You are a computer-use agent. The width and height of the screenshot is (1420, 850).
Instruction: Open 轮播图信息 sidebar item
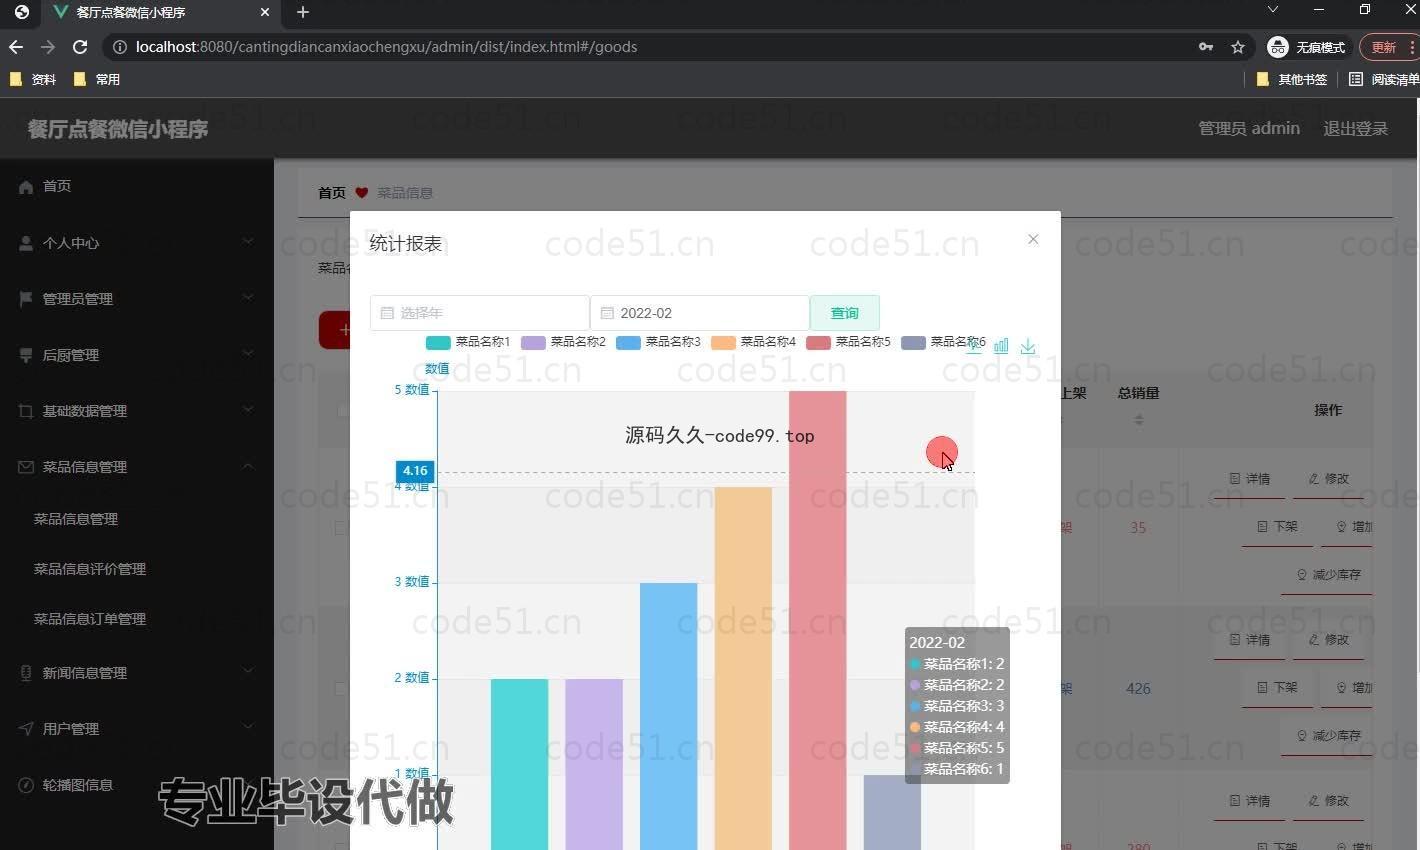[x=137, y=785]
